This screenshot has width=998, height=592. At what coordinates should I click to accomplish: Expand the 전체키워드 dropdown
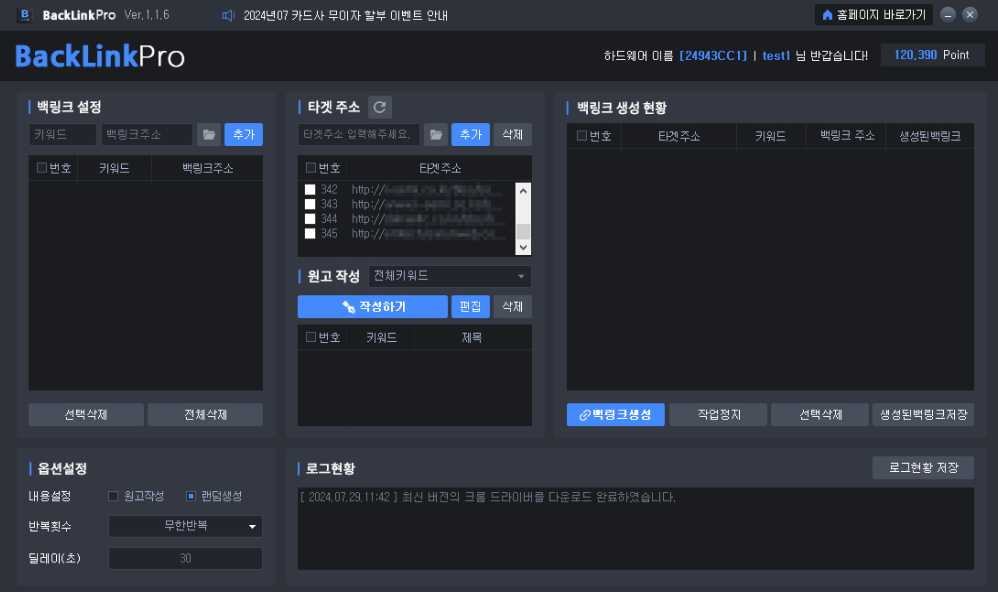point(449,276)
